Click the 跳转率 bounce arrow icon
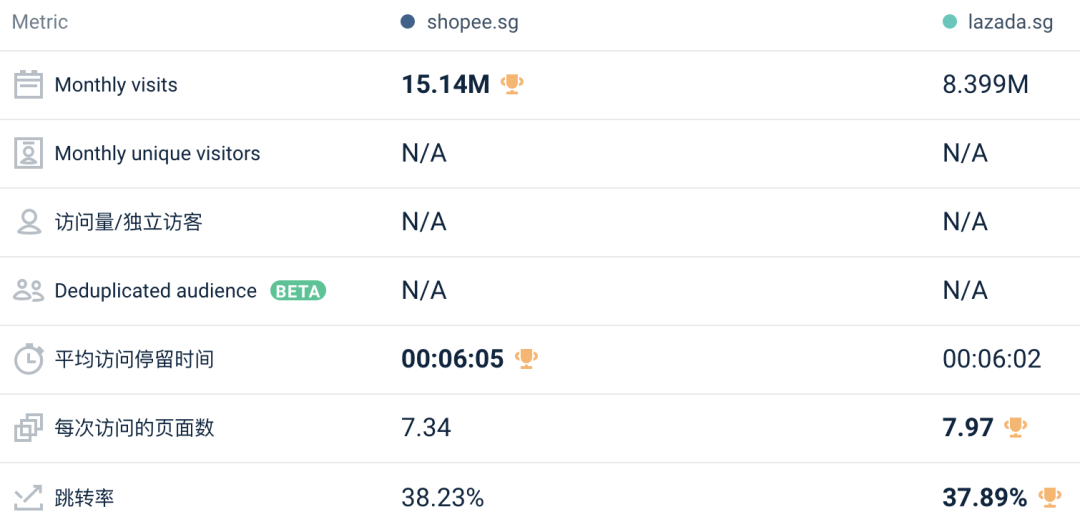Image resolution: width=1080 pixels, height=532 pixels. pyautogui.click(x=29, y=496)
